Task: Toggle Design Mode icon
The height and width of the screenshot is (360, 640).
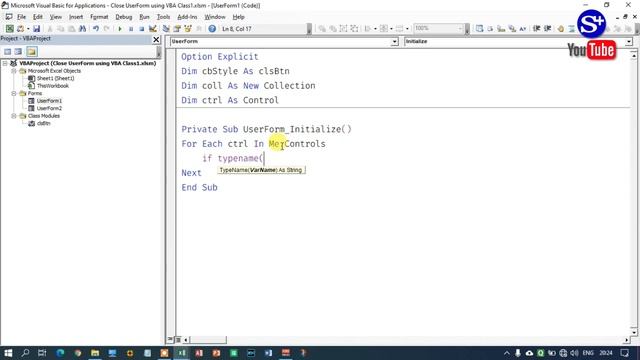Action: 153,29
